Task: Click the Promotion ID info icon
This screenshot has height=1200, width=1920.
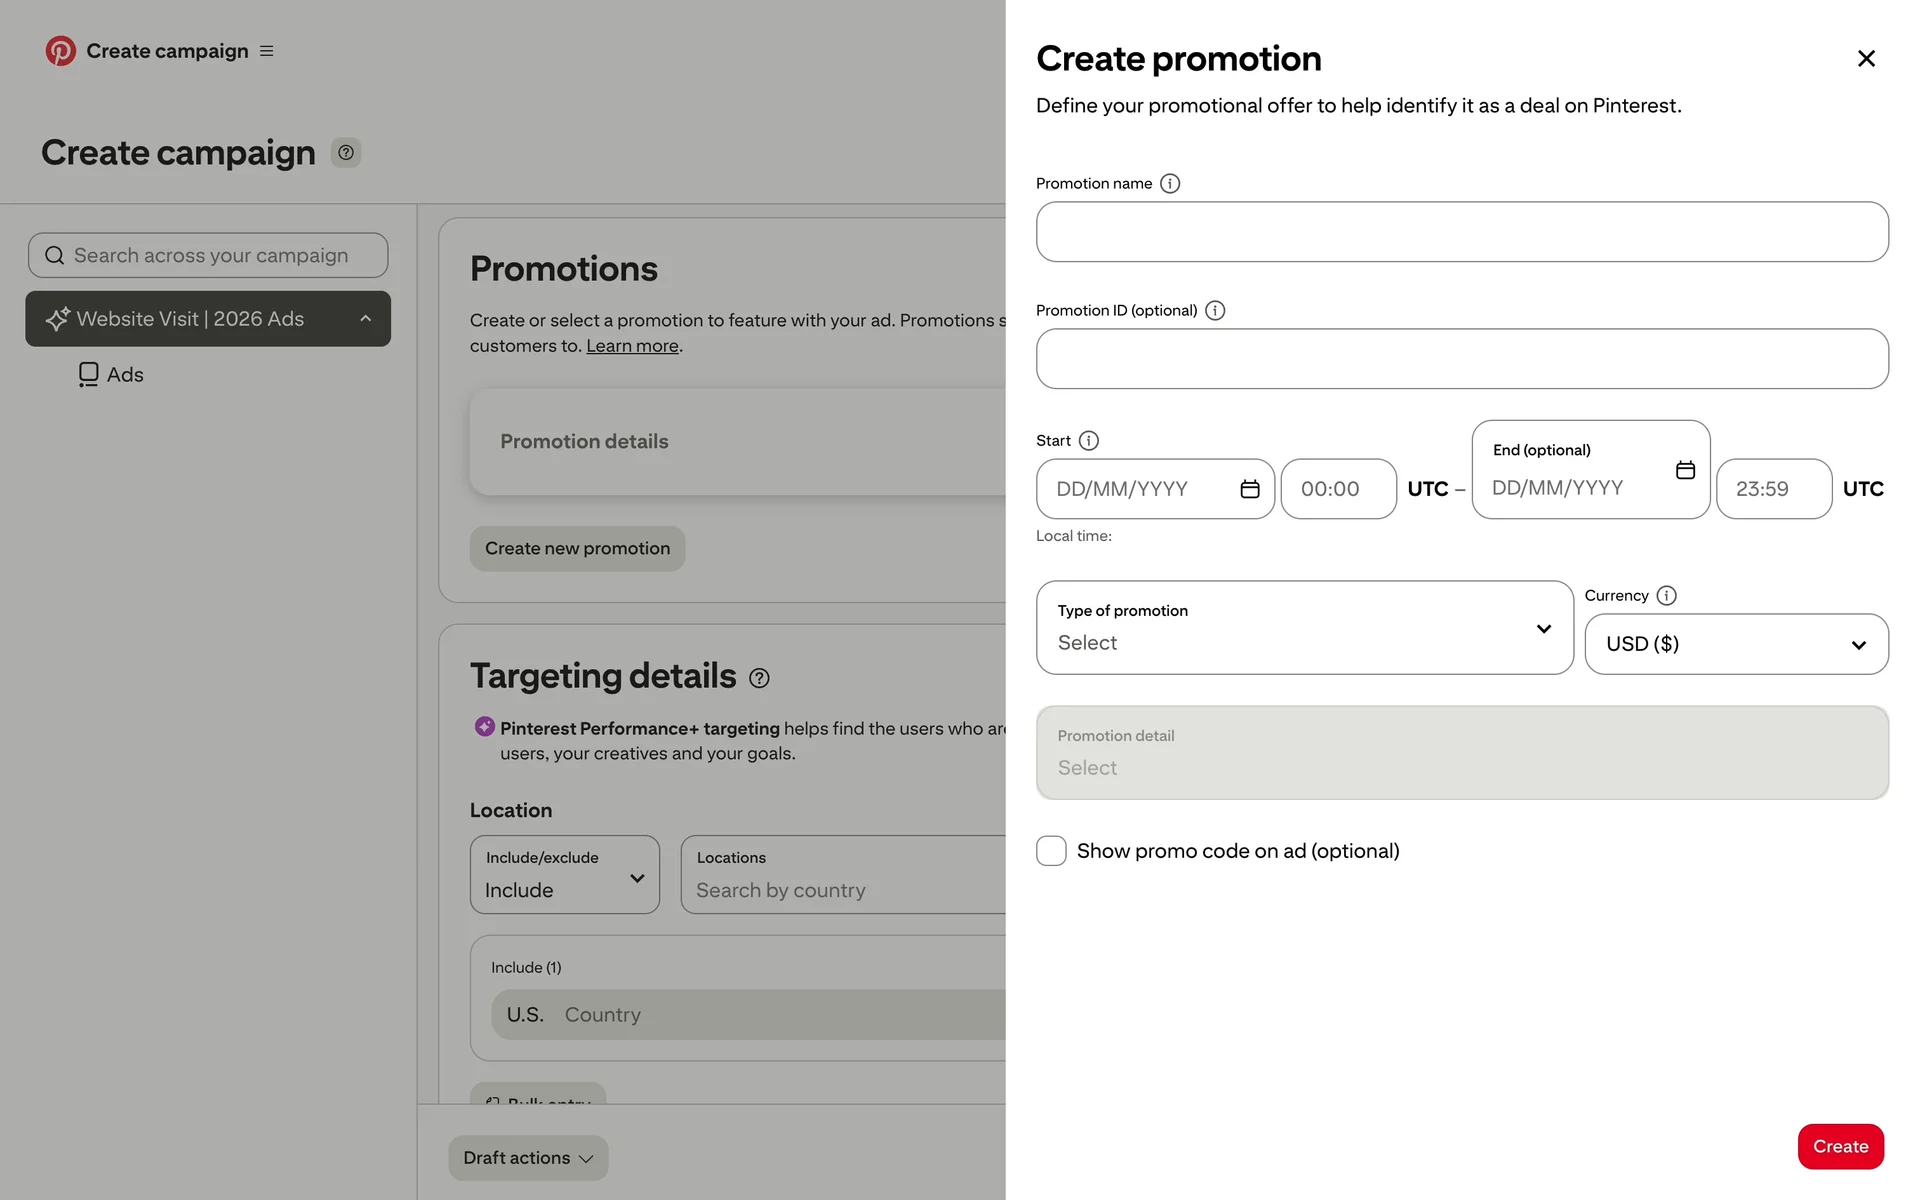Action: click(1214, 311)
